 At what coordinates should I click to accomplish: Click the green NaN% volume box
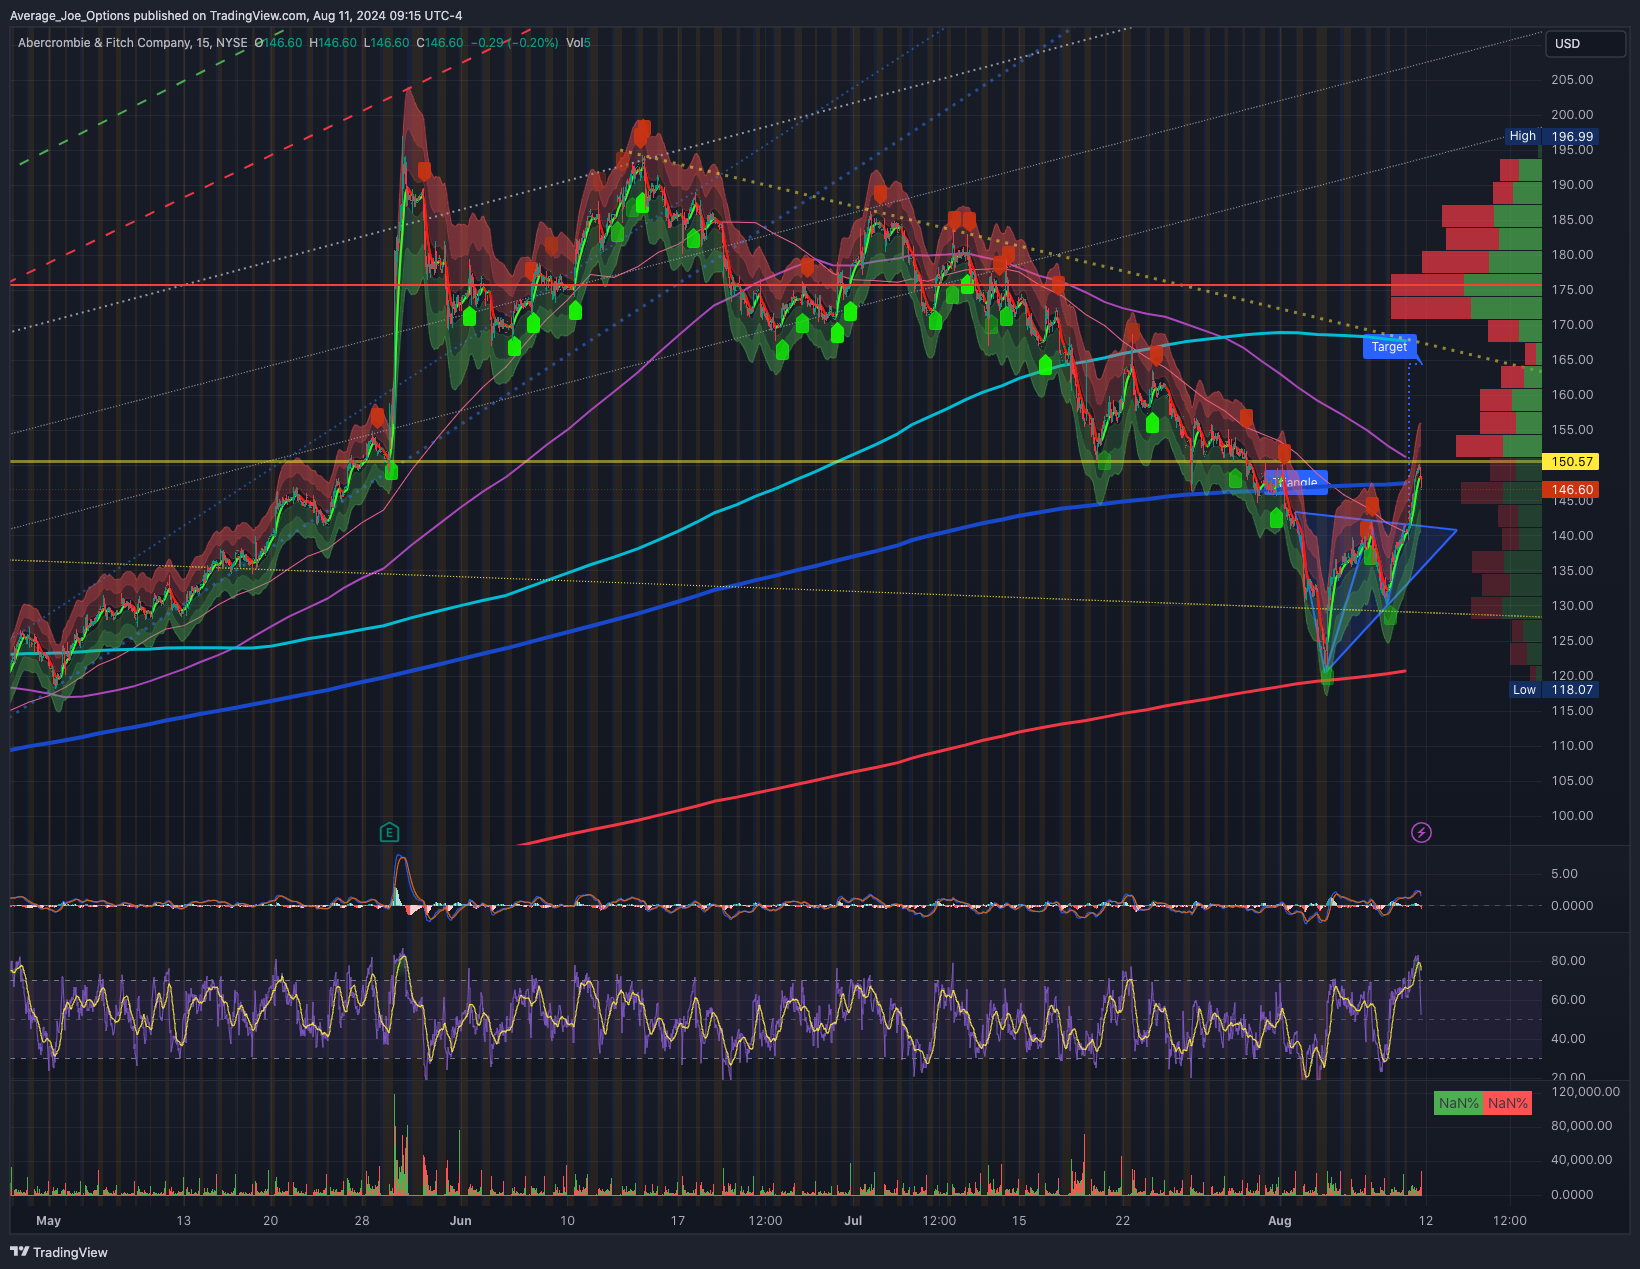pyautogui.click(x=1458, y=1103)
